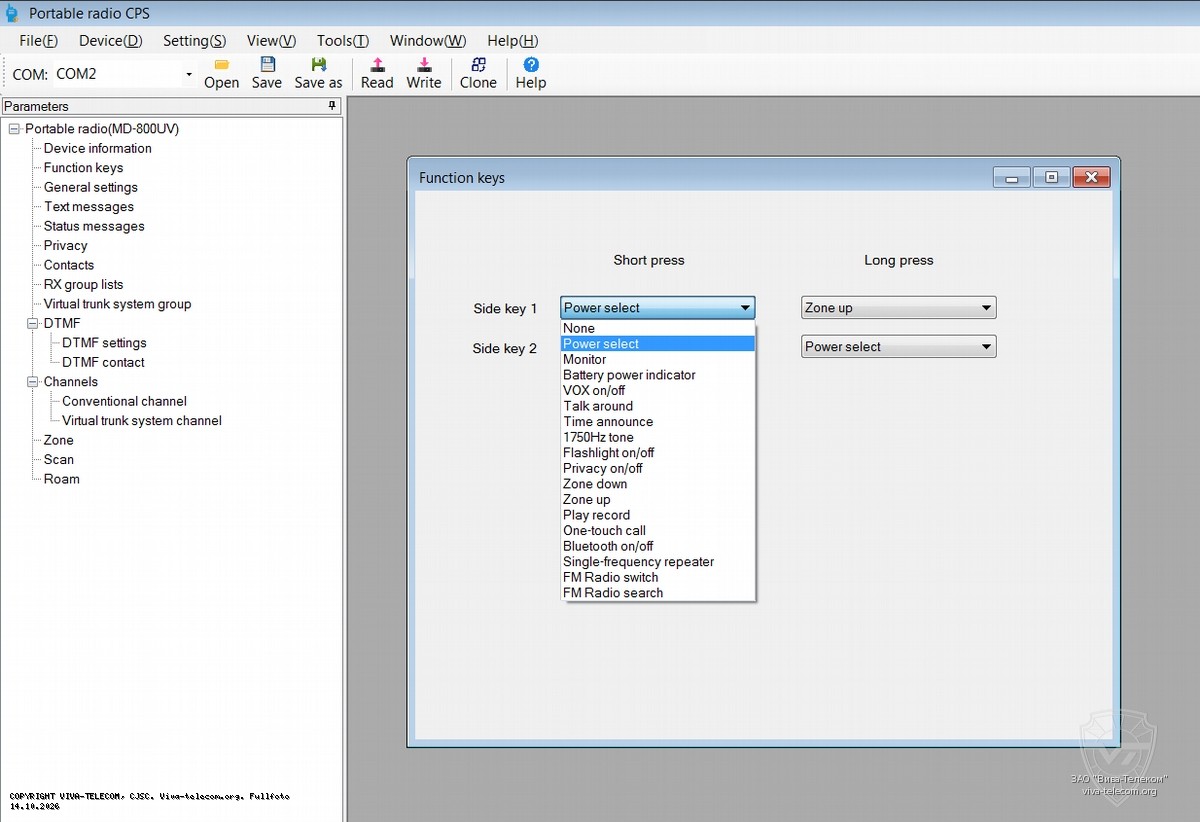The width and height of the screenshot is (1200, 822).
Task: Open Conventional channel tree item
Action: (x=125, y=401)
